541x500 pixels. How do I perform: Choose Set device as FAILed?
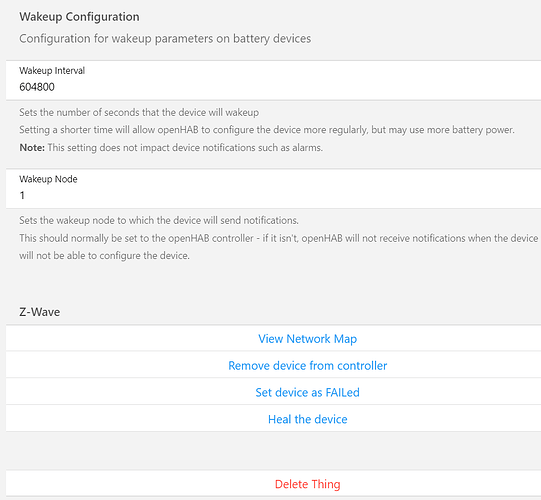[307, 392]
